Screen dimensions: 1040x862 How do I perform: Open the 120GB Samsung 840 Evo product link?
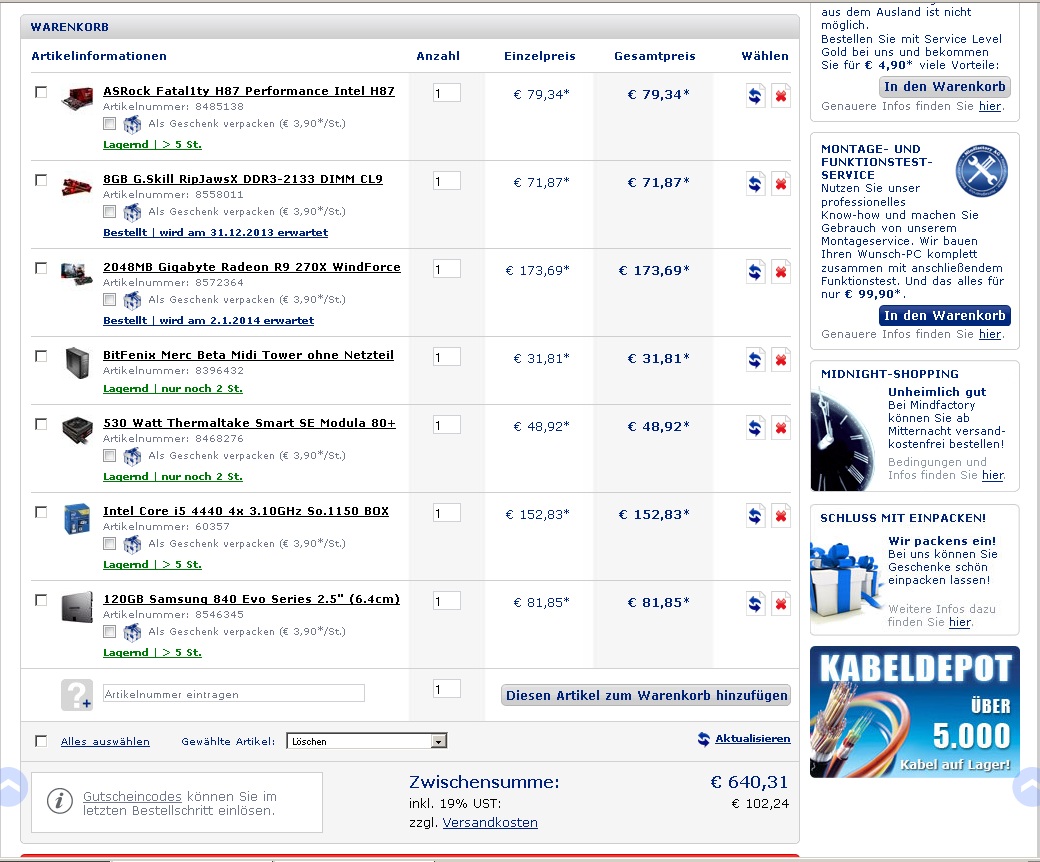point(251,599)
